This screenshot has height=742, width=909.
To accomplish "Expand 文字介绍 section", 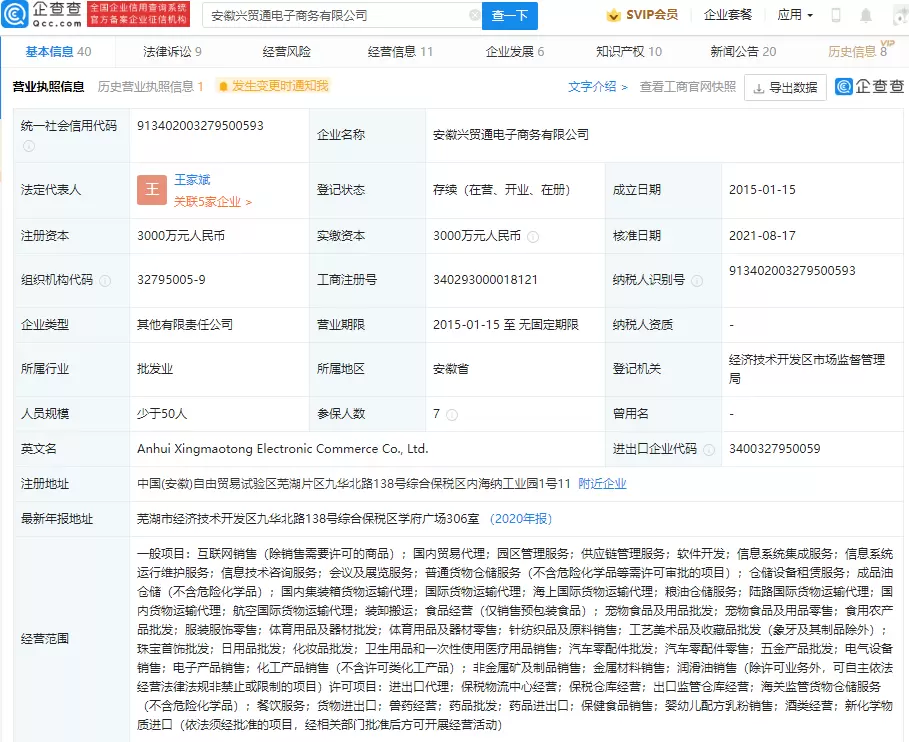I will pos(598,87).
